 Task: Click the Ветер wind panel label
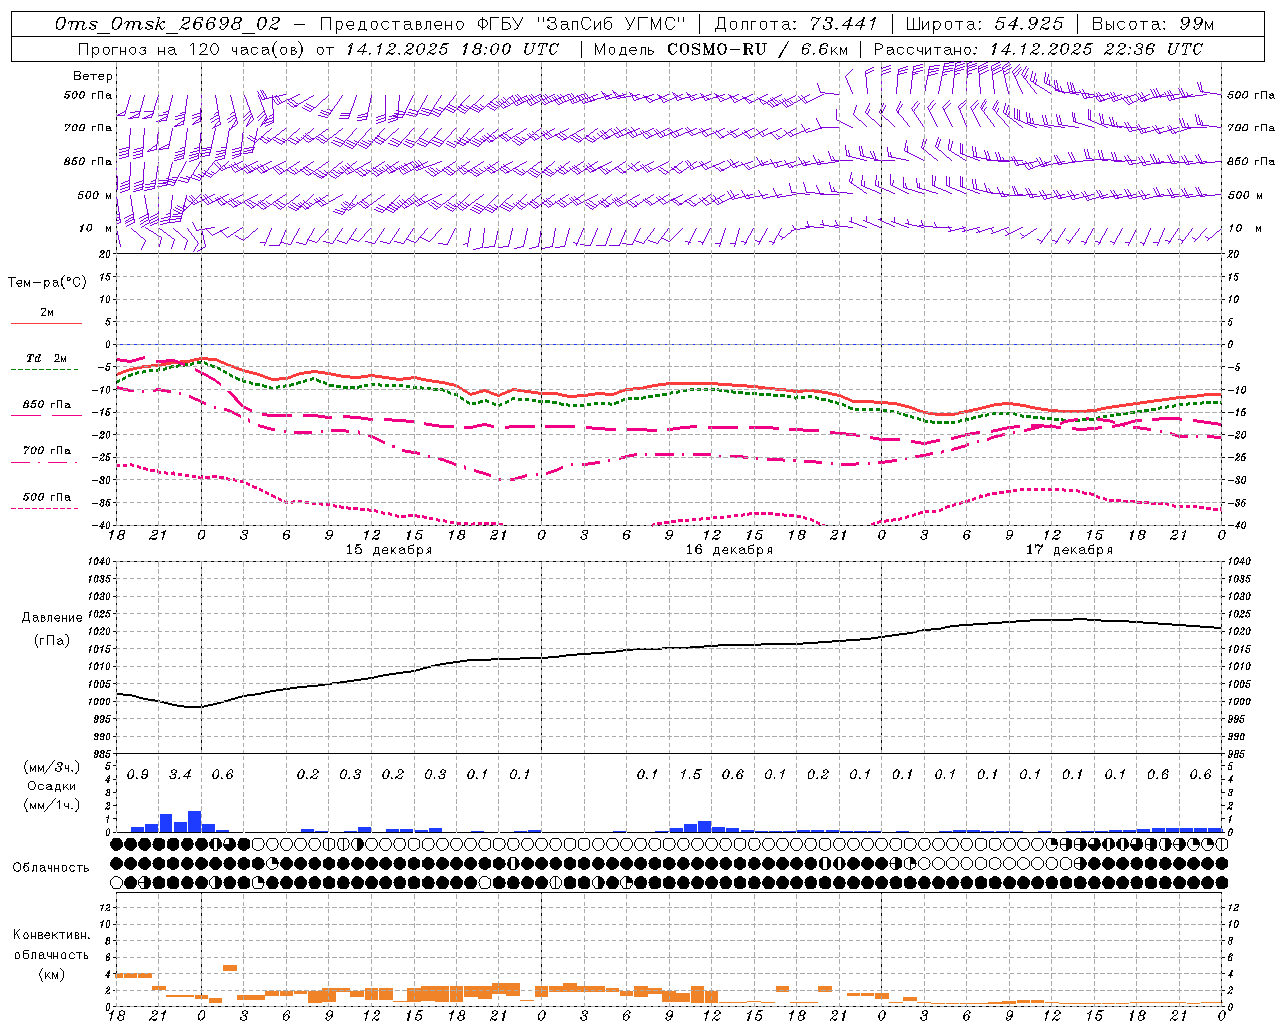pyautogui.click(x=93, y=76)
